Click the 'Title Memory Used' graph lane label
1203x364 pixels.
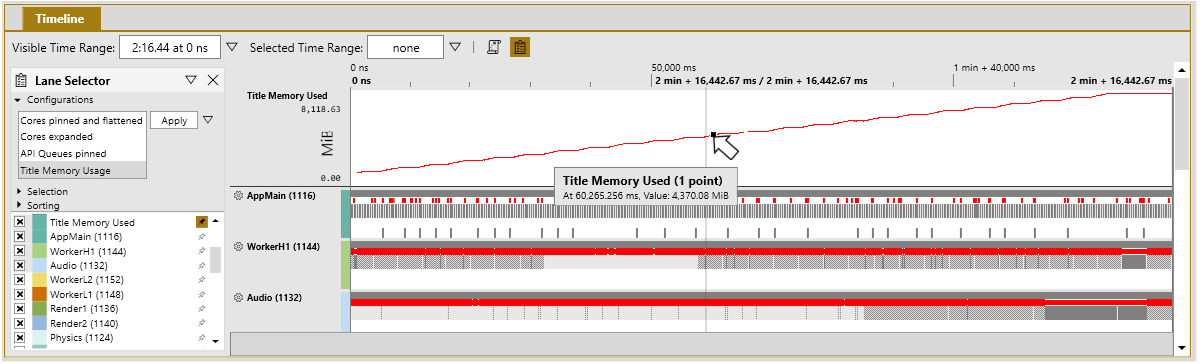(x=287, y=96)
